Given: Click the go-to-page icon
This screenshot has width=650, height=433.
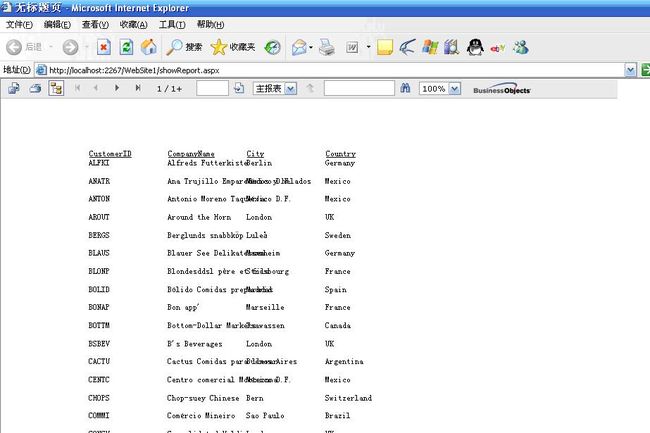Looking at the screenshot, I should click(239, 88).
